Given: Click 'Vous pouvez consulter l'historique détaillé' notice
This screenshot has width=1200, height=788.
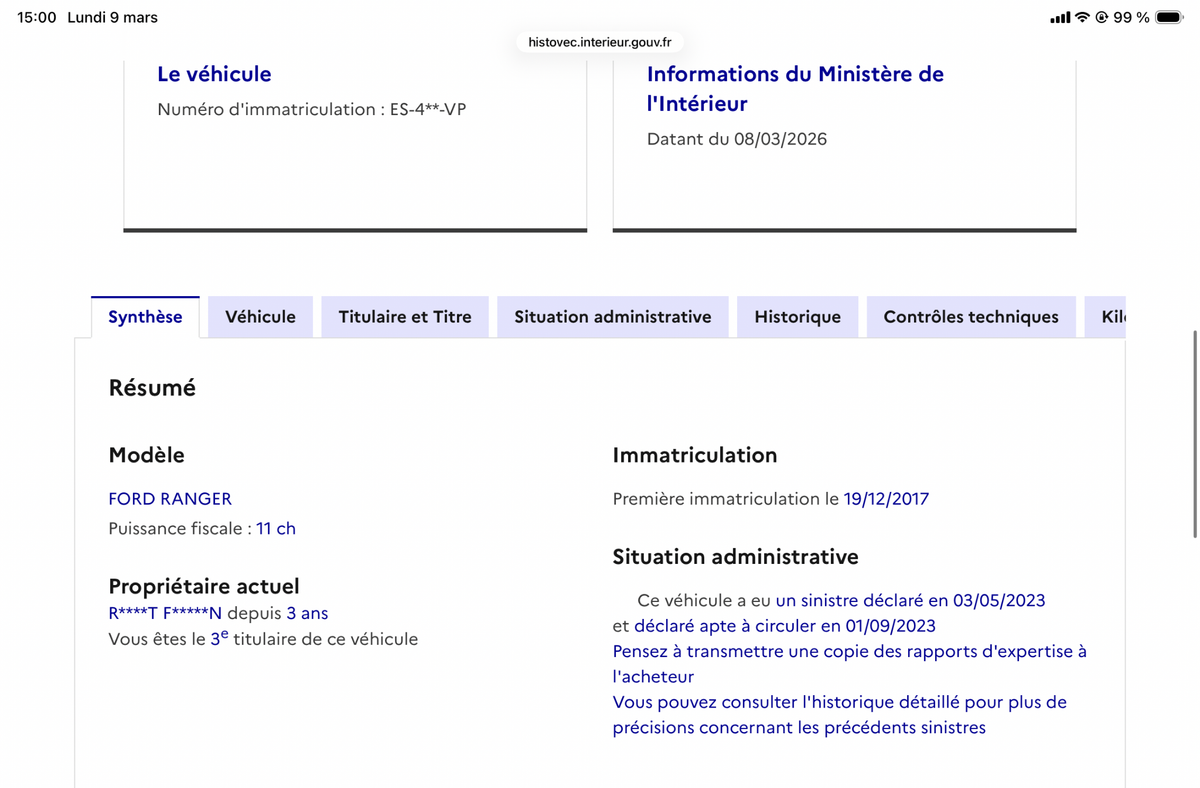Looking at the screenshot, I should [x=840, y=715].
